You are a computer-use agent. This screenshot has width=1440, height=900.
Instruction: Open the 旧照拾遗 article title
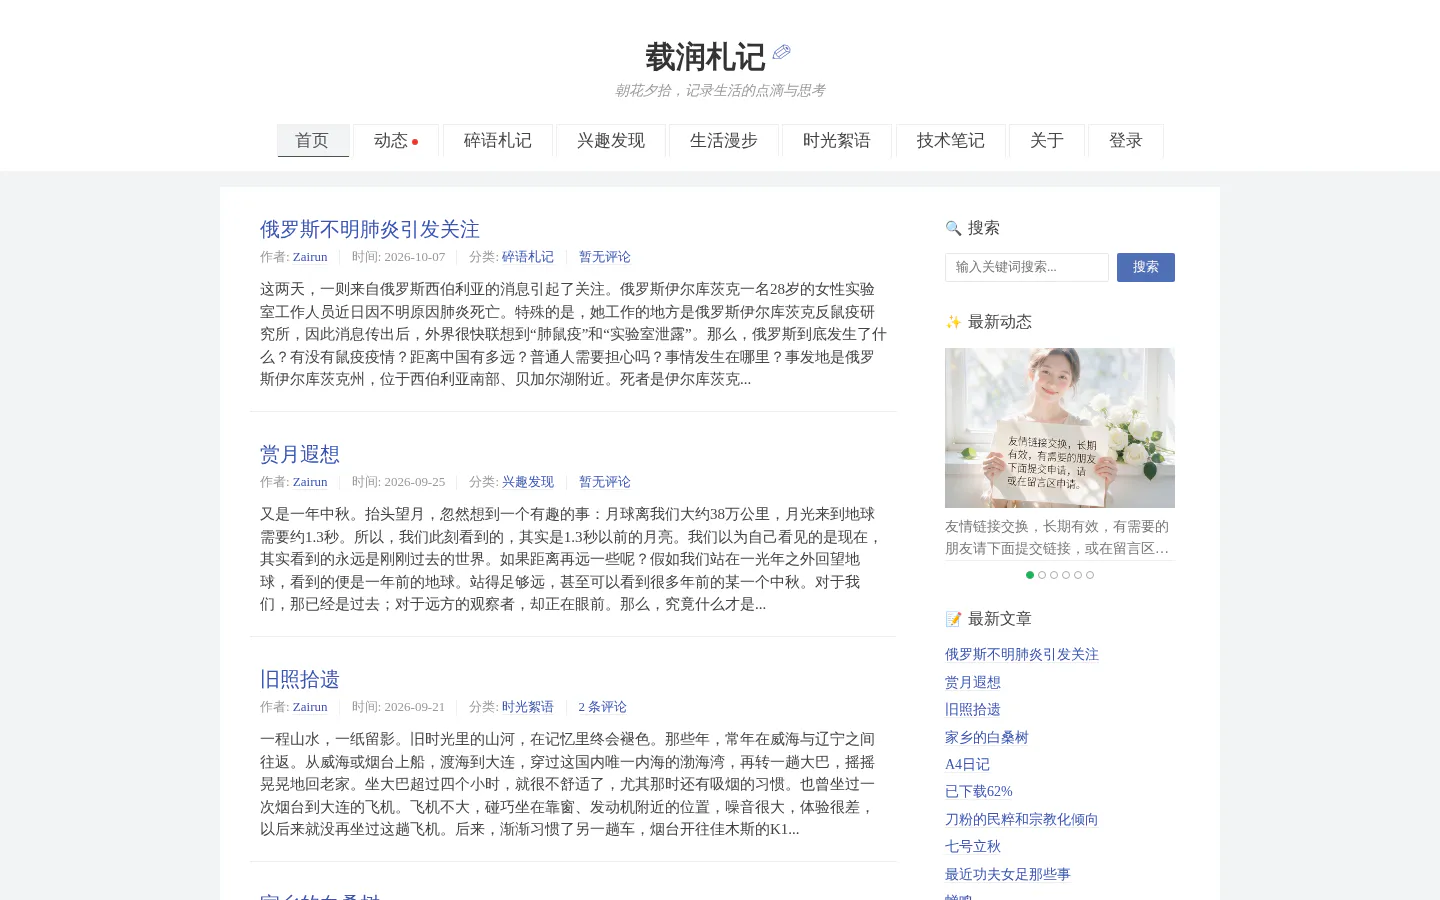click(x=300, y=679)
